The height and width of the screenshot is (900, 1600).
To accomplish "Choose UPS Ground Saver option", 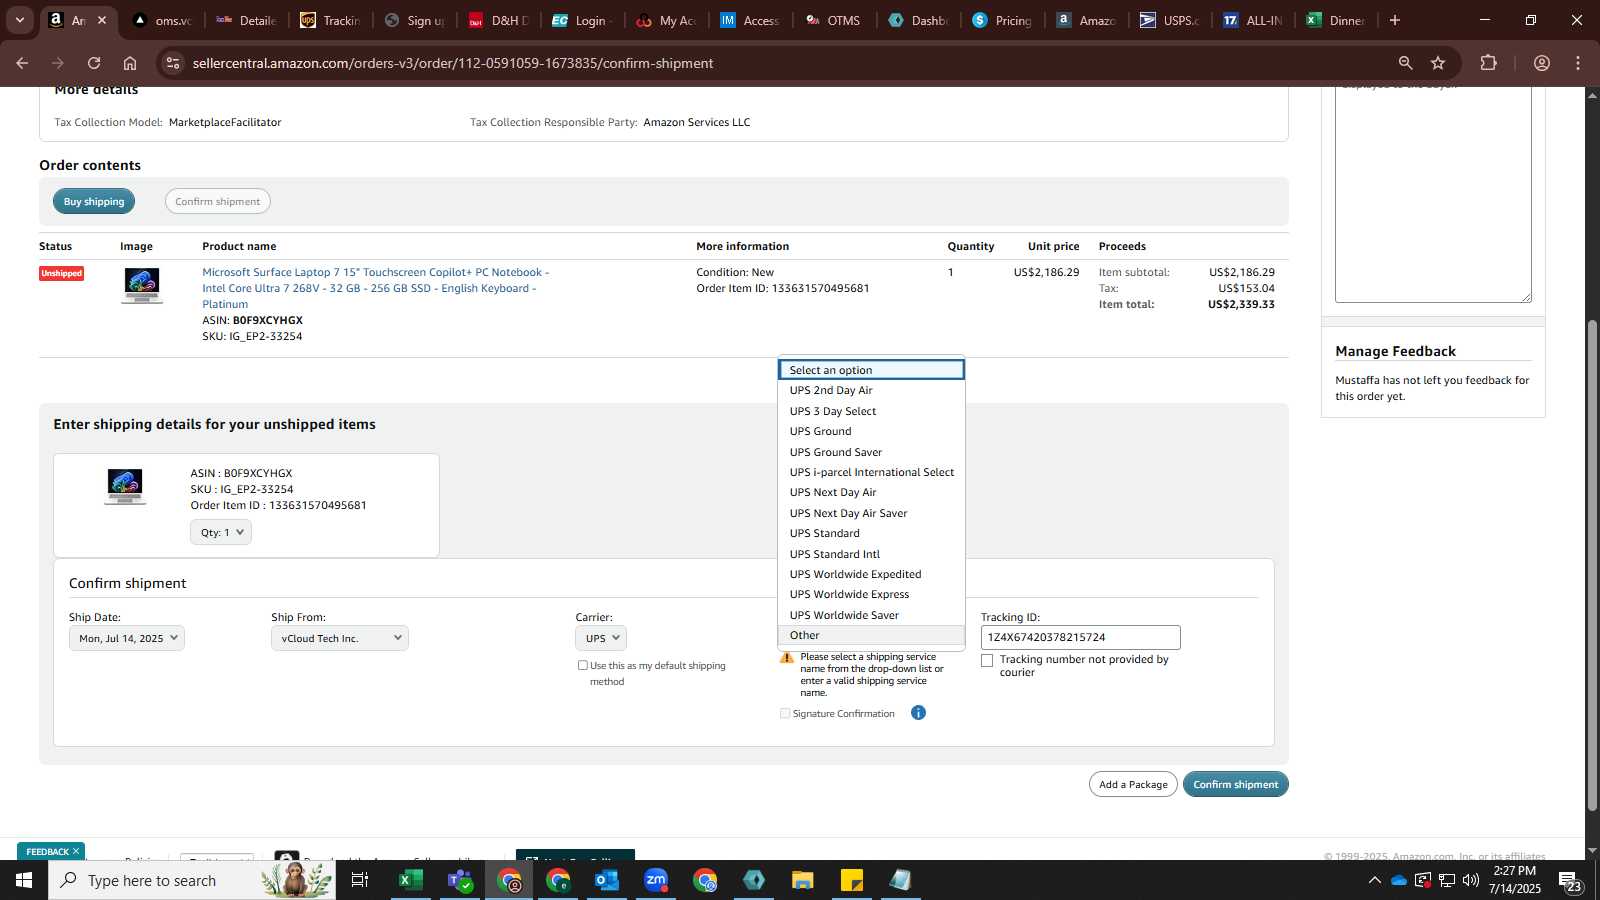I will click(x=871, y=452).
